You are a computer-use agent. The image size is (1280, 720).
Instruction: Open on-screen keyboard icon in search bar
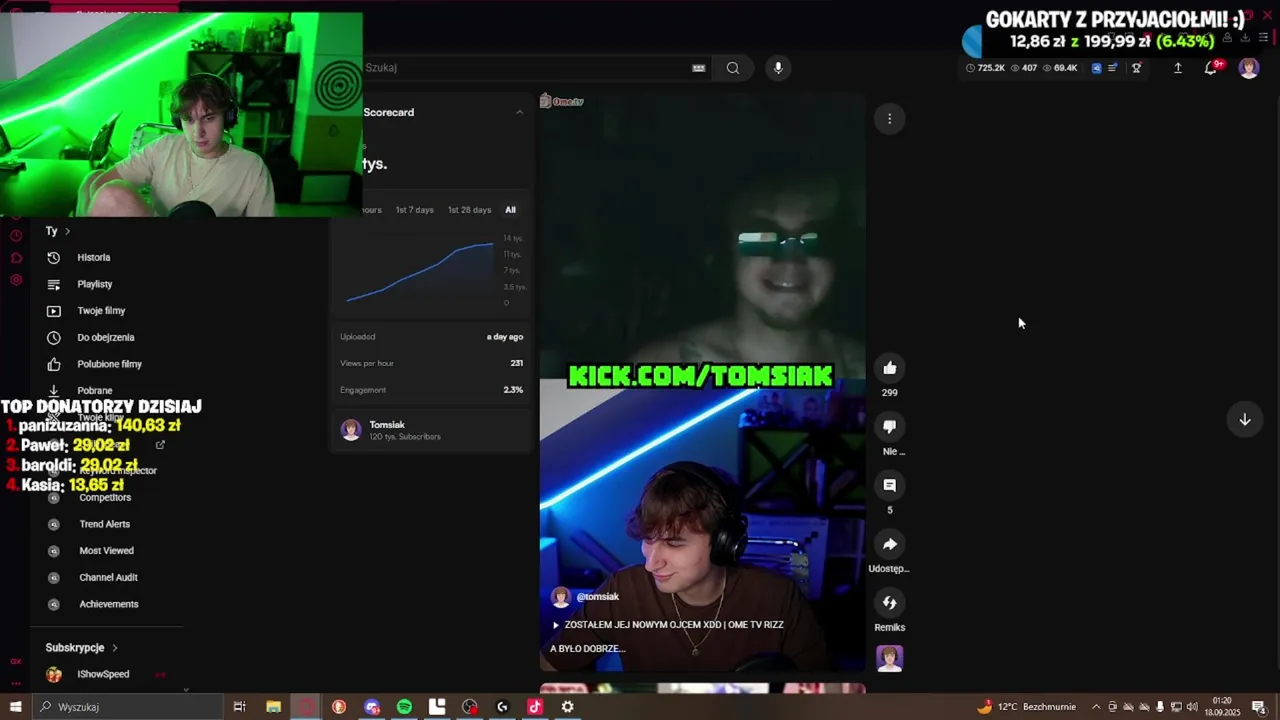(699, 68)
